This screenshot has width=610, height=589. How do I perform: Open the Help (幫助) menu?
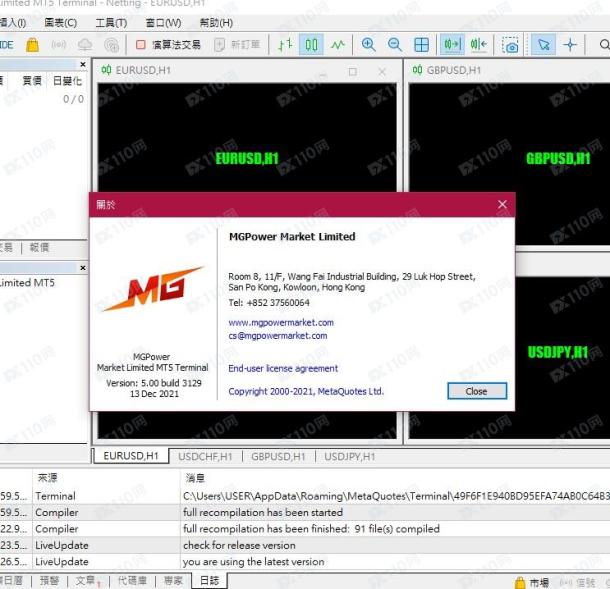216,23
